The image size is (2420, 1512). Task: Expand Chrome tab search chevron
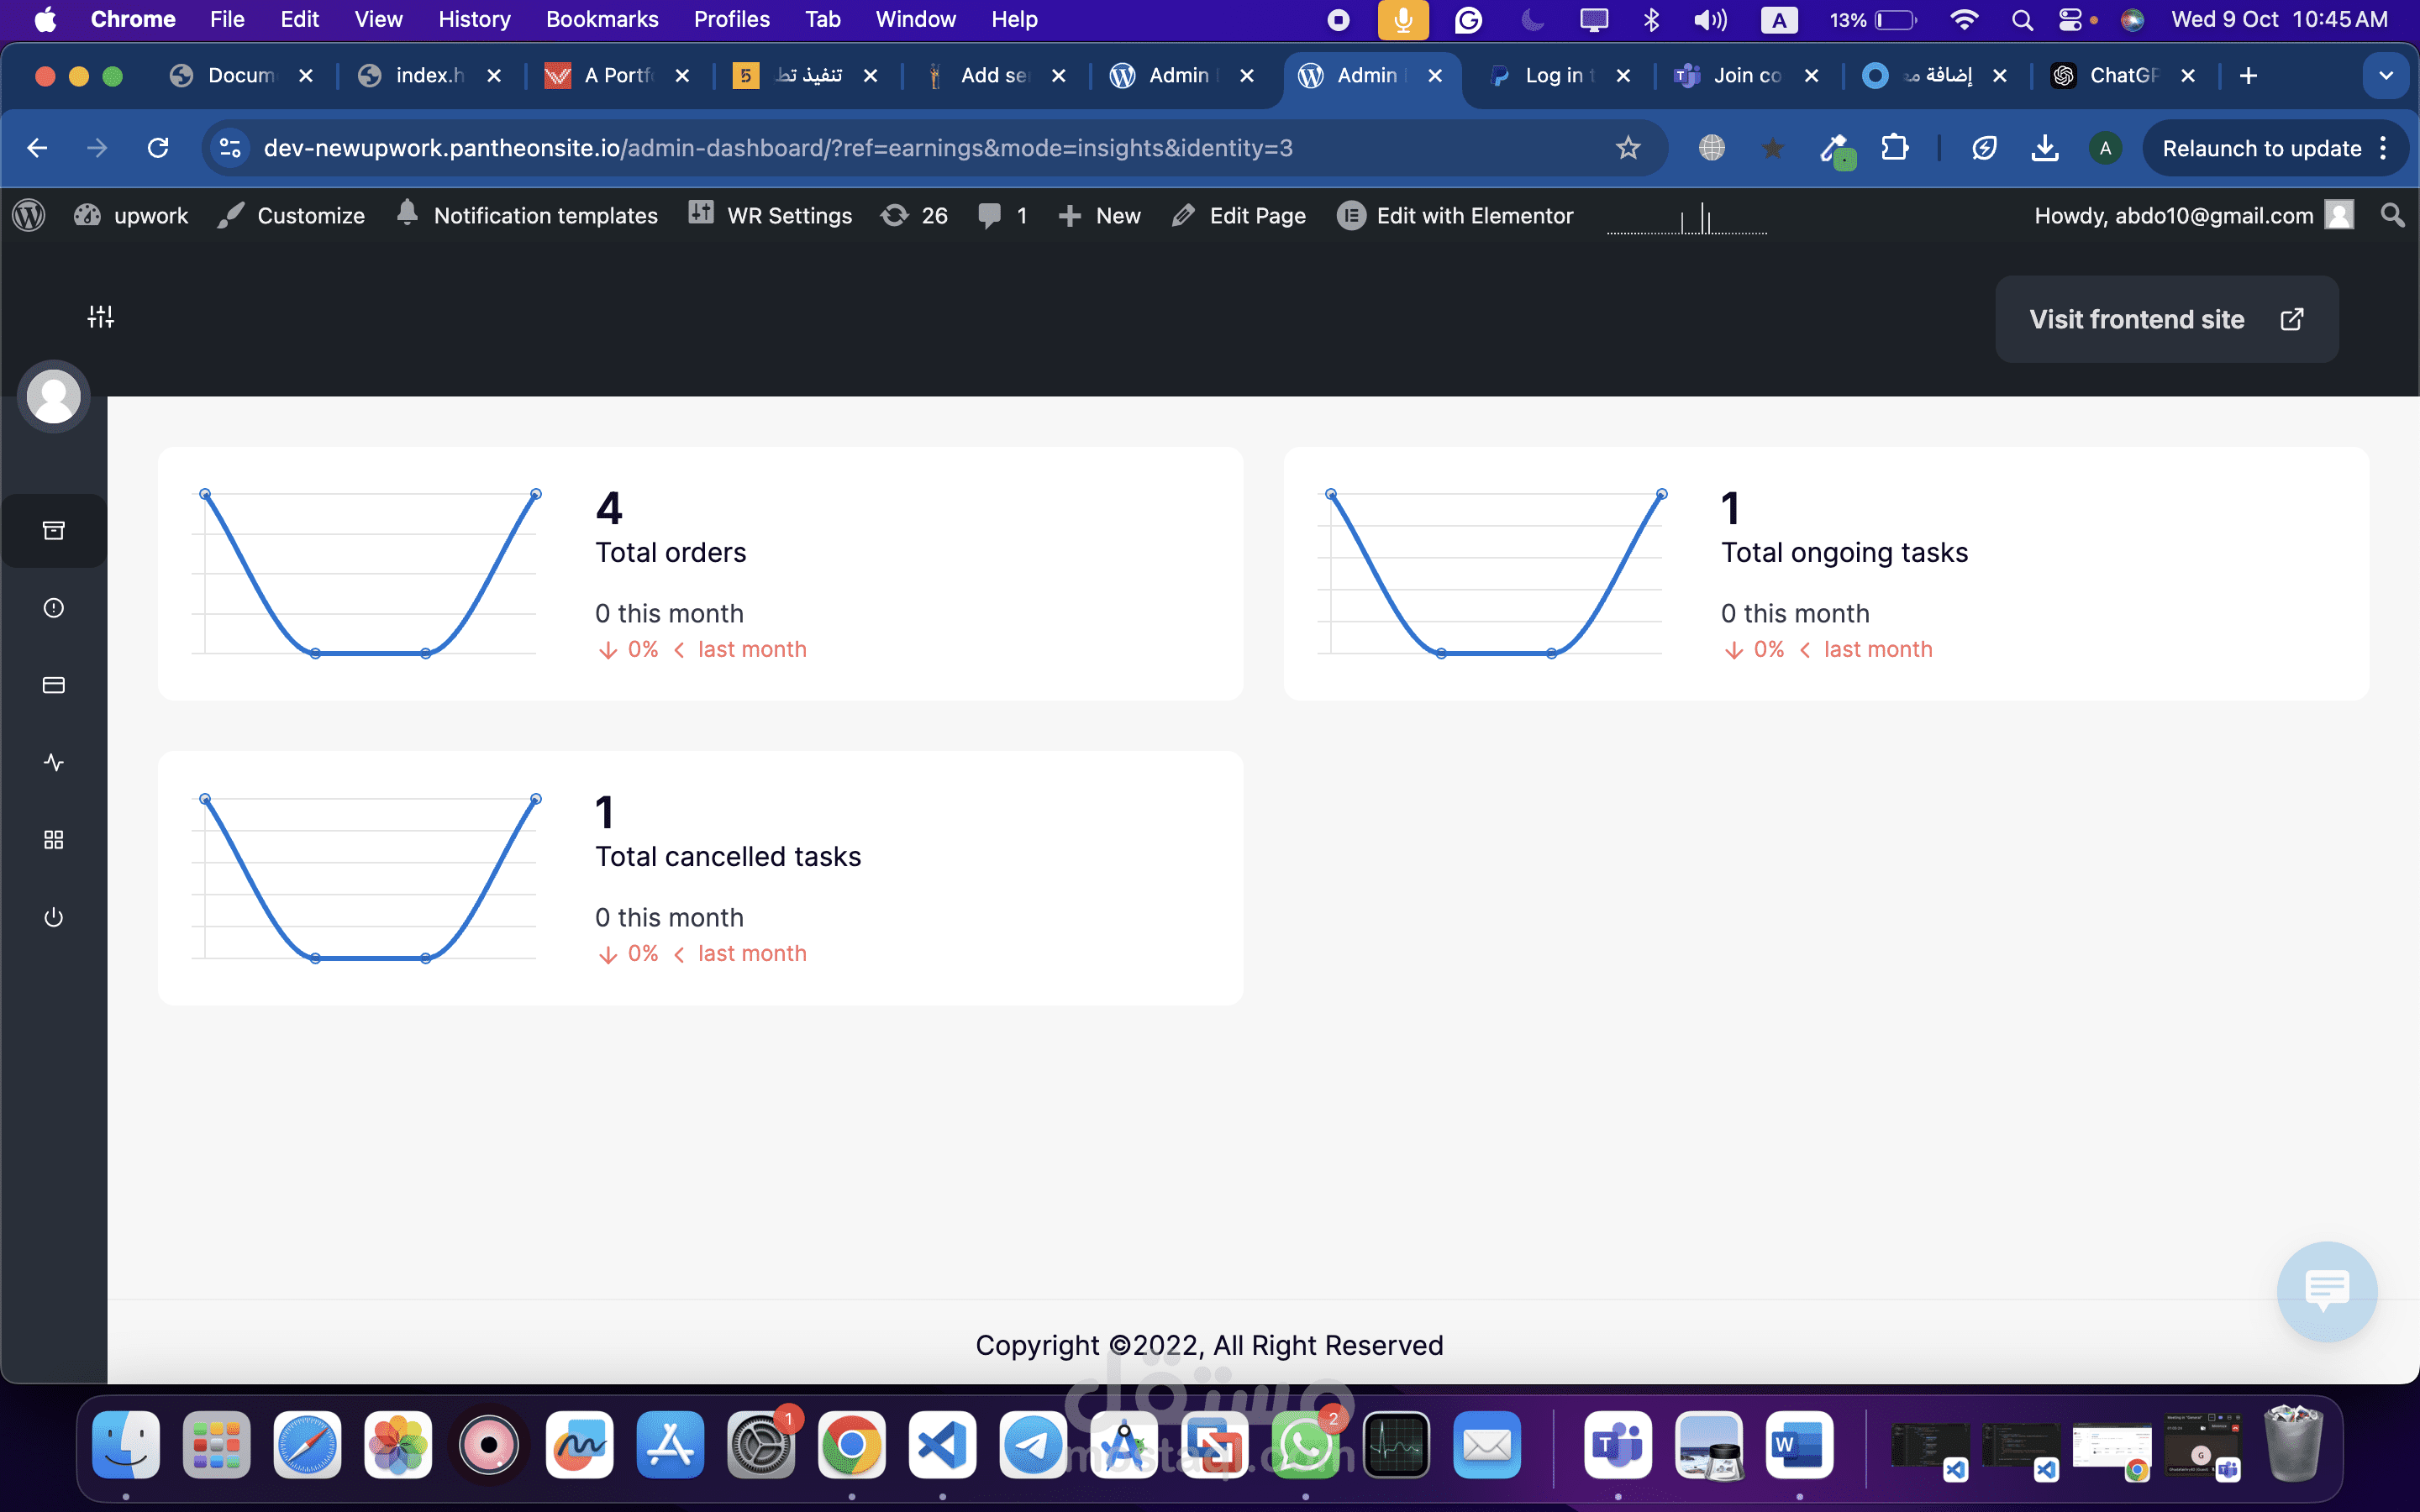click(2385, 76)
